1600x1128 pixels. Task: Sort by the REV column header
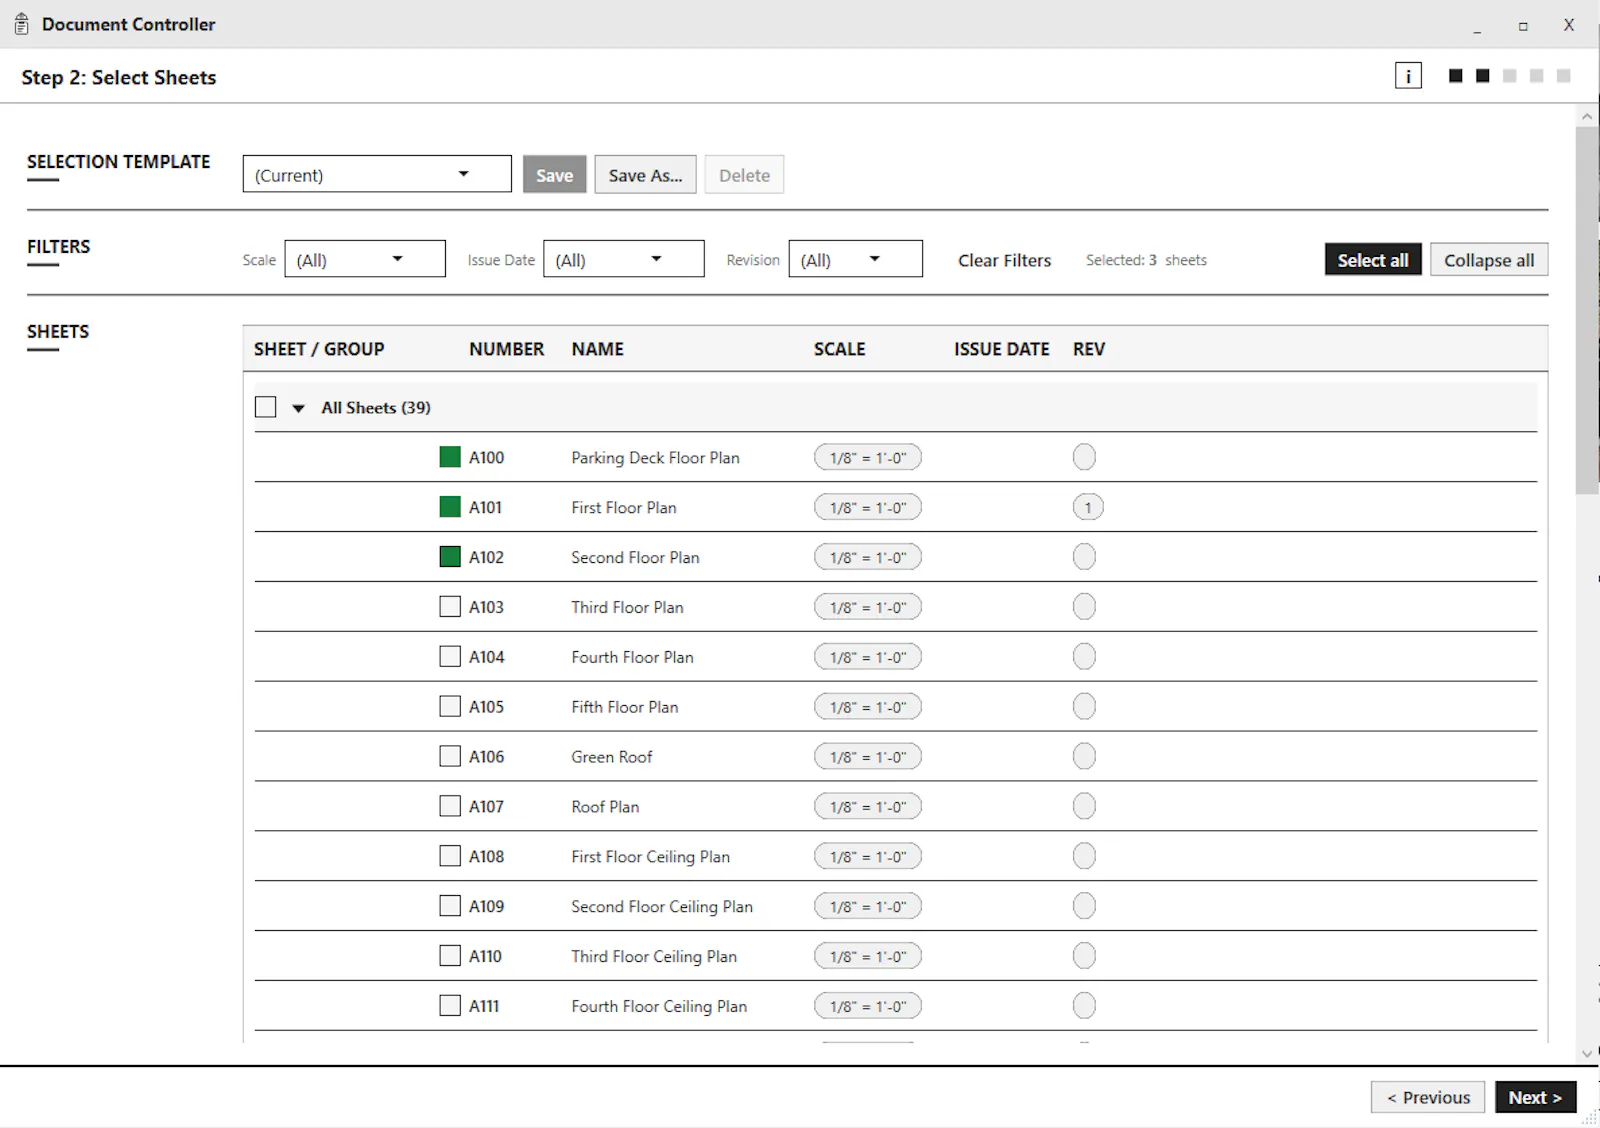[1089, 349]
